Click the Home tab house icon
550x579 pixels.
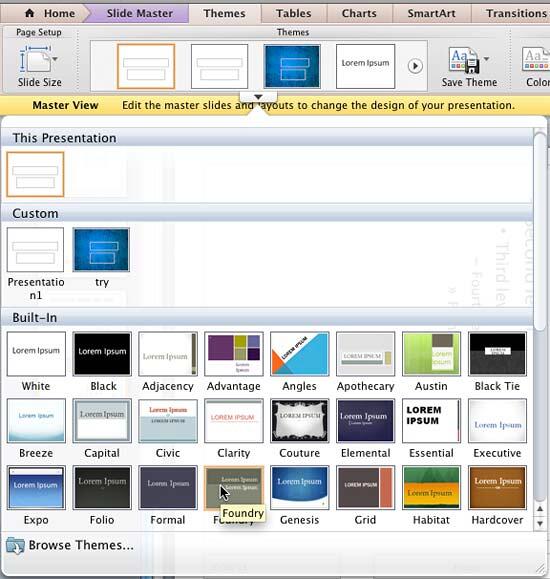30,13
